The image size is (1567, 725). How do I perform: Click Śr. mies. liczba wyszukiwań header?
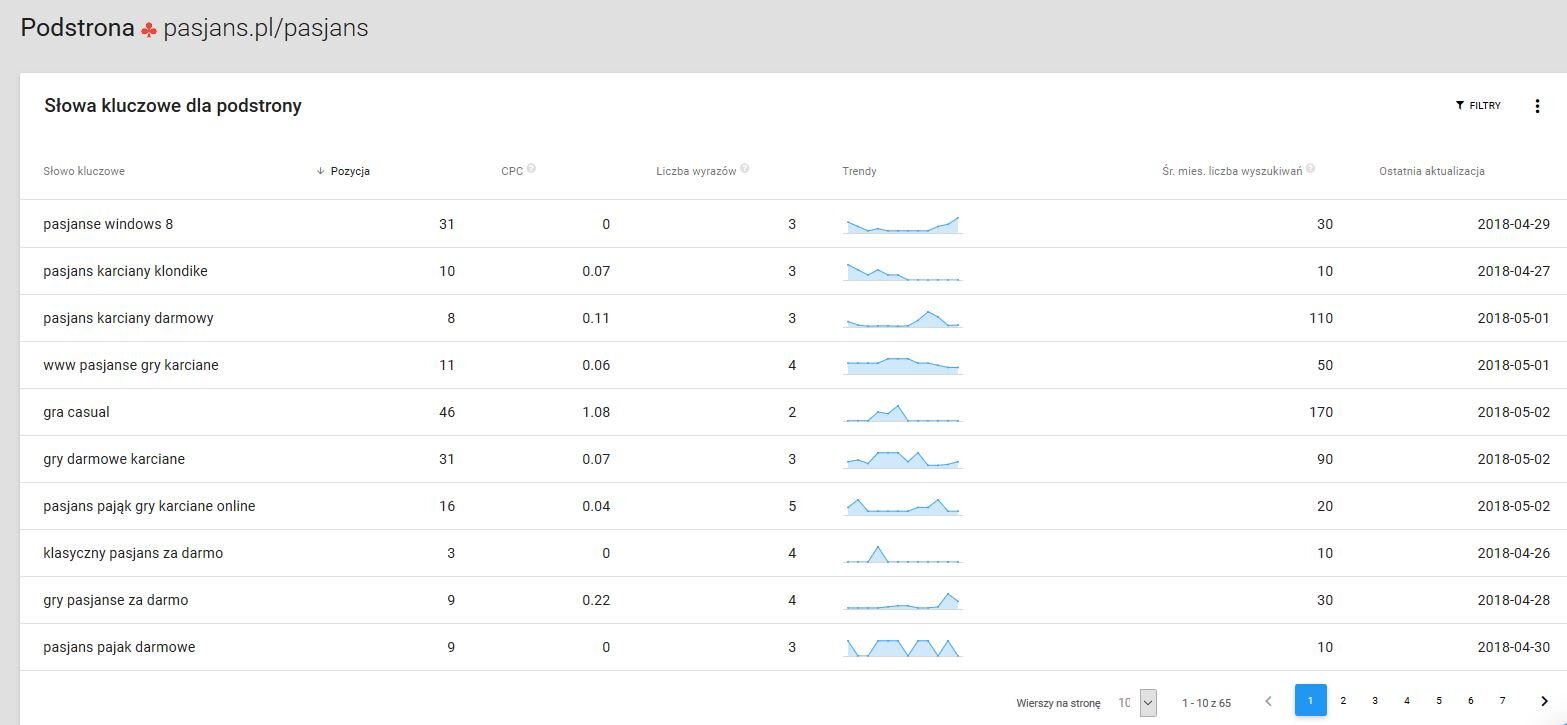pyautogui.click(x=1232, y=171)
